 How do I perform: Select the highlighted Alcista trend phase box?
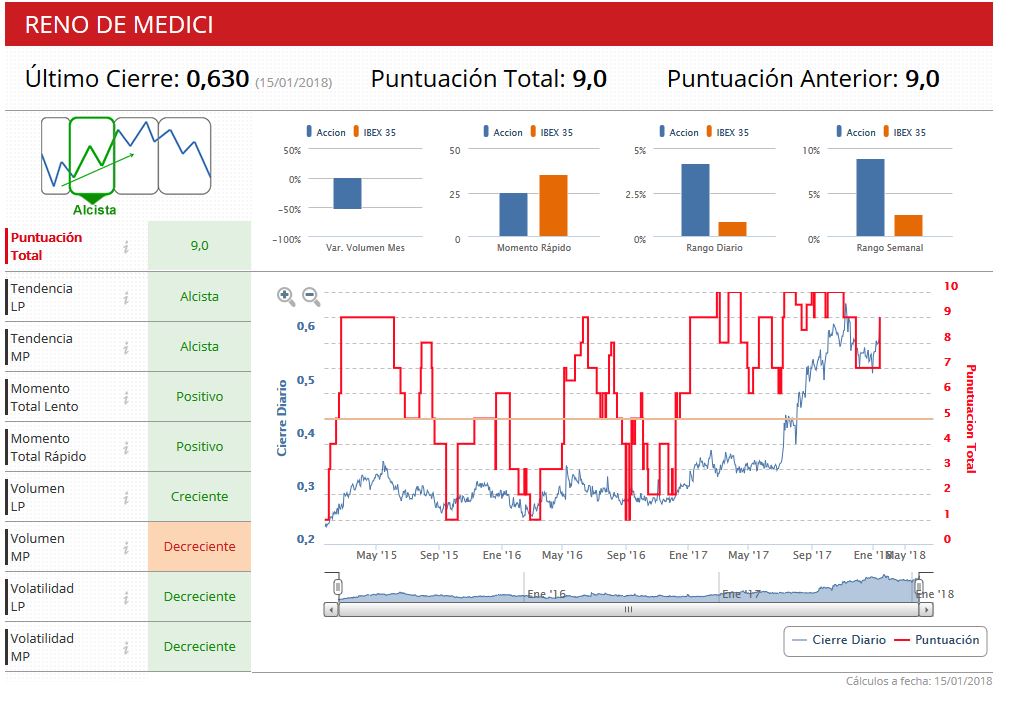click(x=92, y=156)
